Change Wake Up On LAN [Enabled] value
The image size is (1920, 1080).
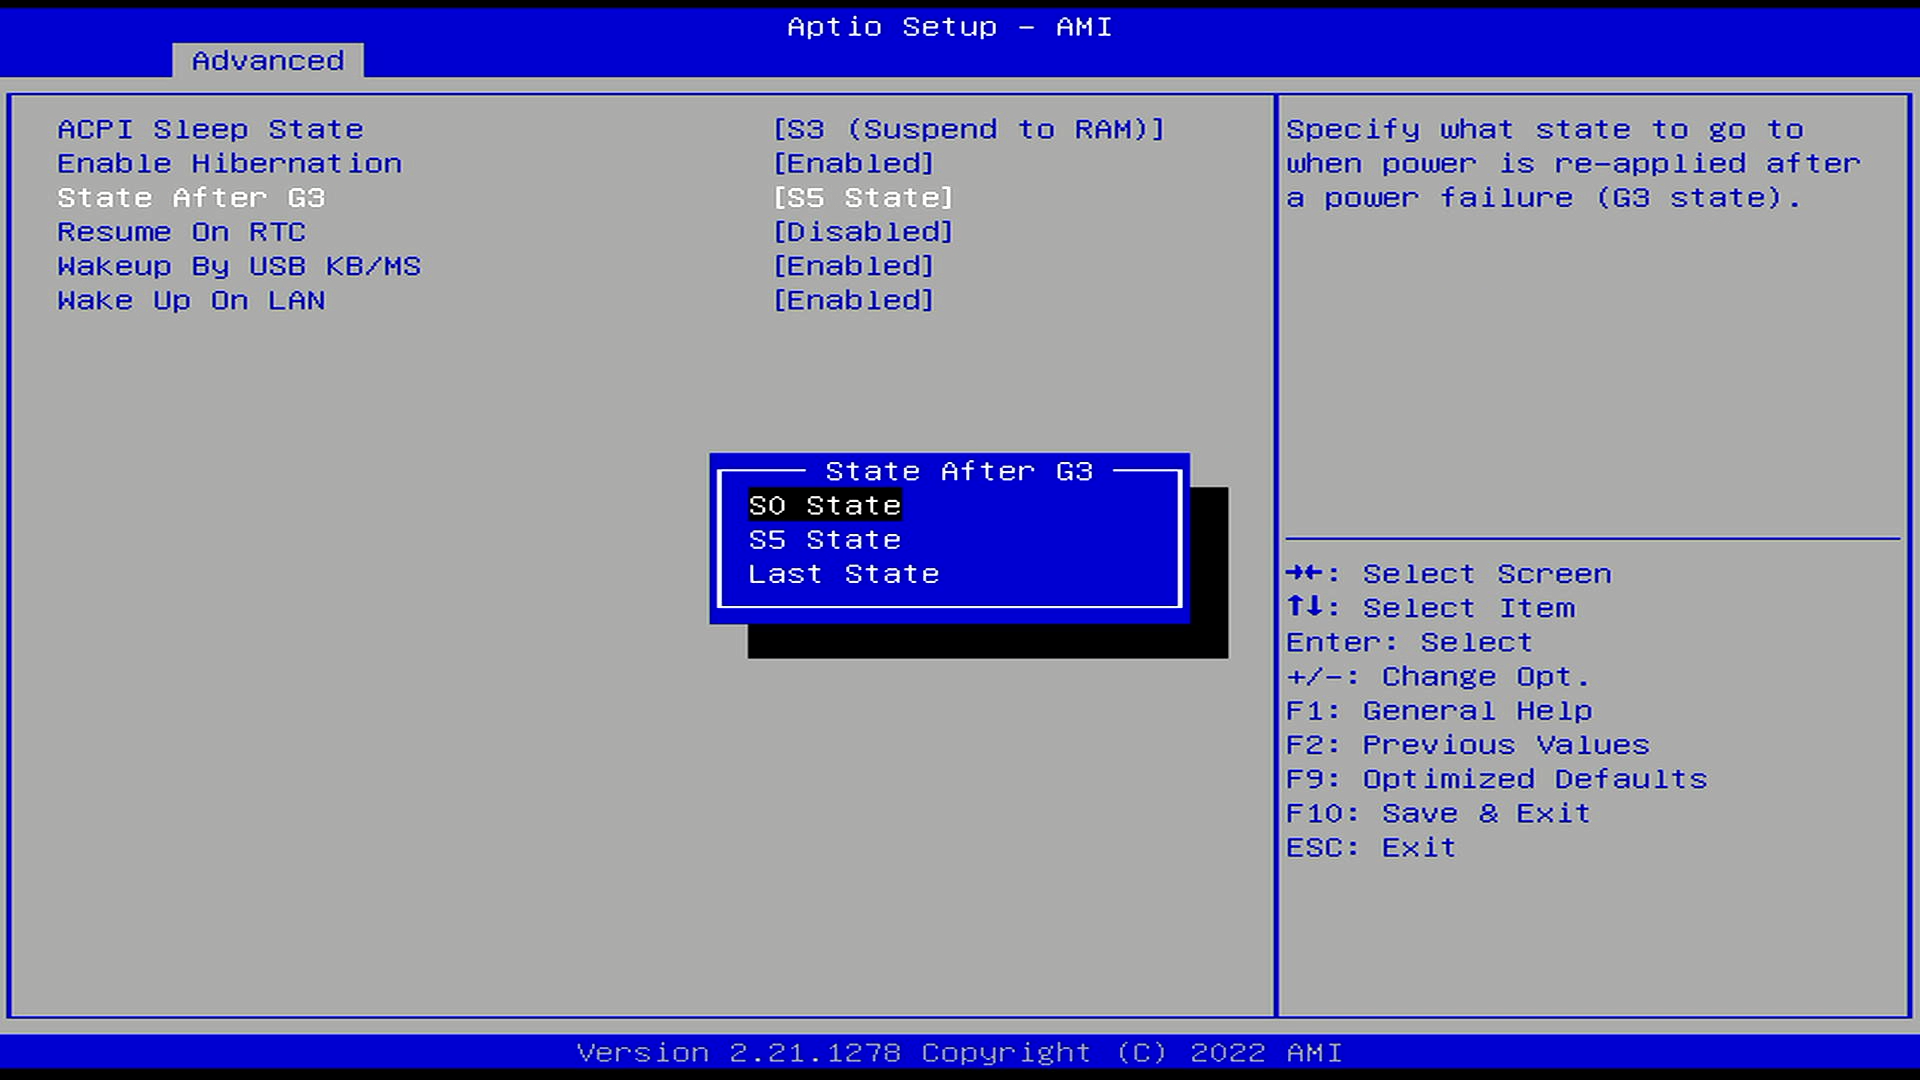(x=853, y=300)
